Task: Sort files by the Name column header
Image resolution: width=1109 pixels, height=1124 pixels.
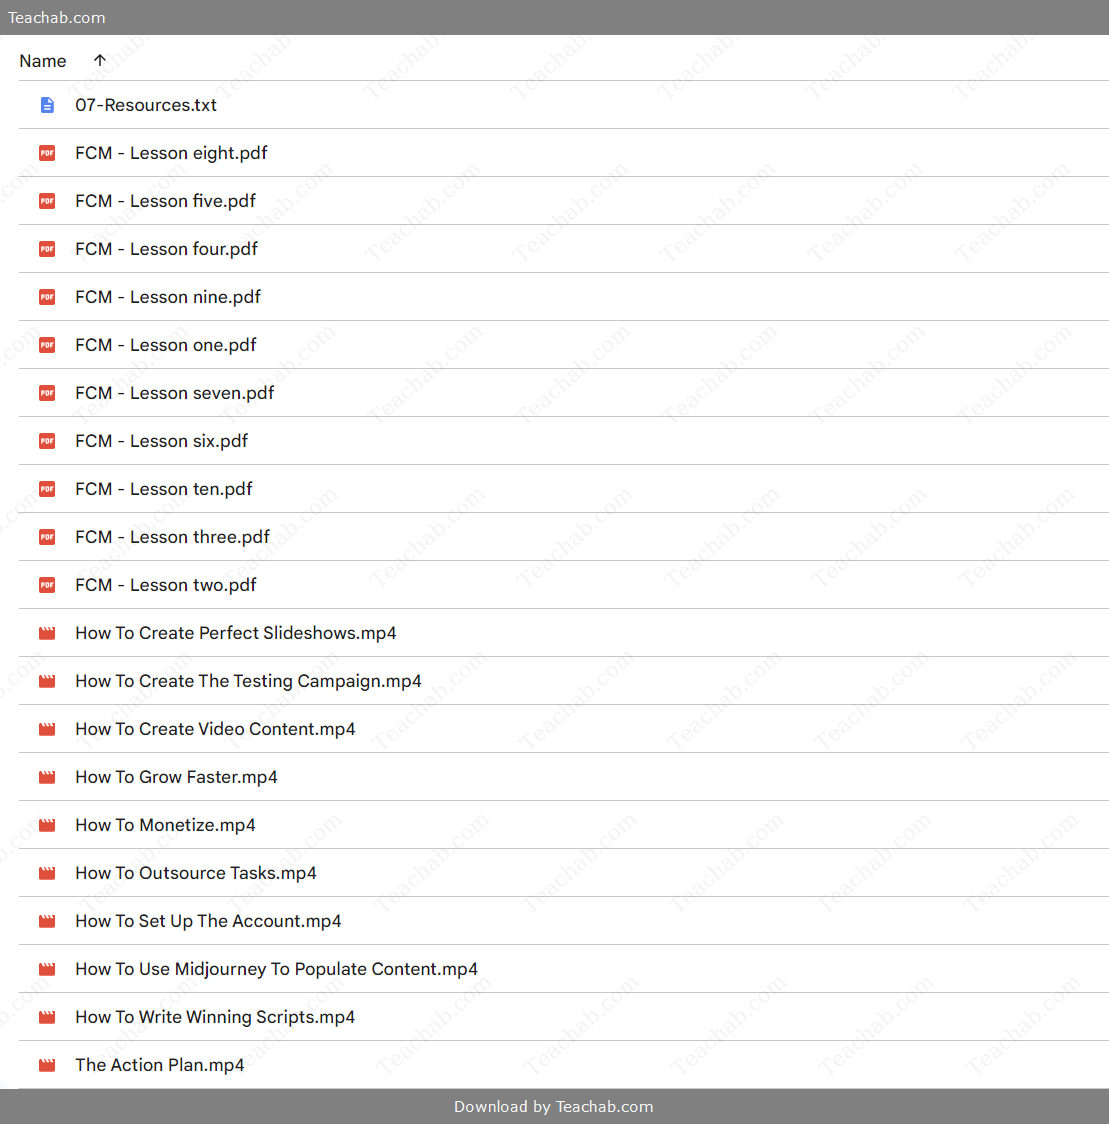Action: coord(43,62)
